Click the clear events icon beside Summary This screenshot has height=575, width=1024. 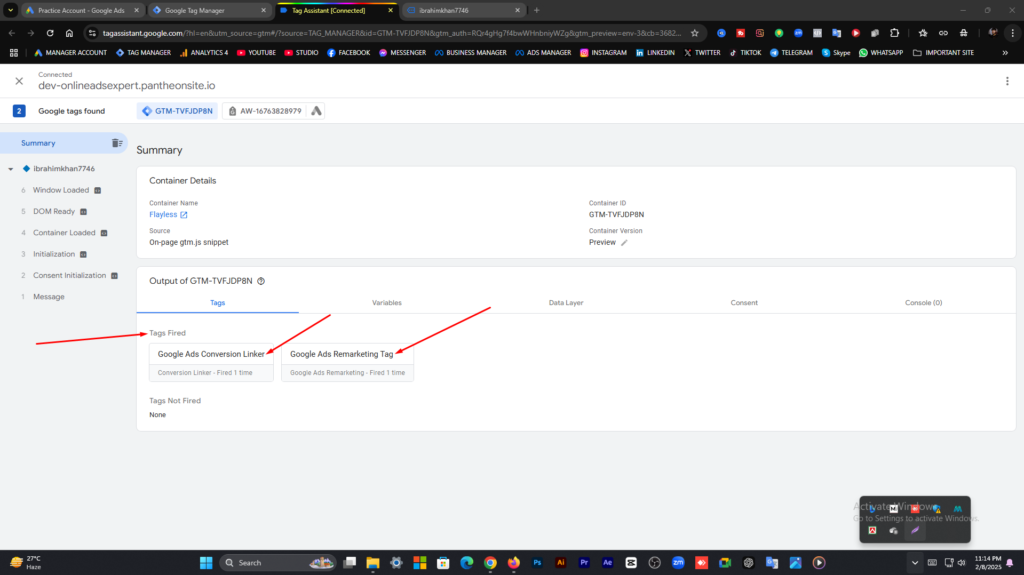[117, 143]
